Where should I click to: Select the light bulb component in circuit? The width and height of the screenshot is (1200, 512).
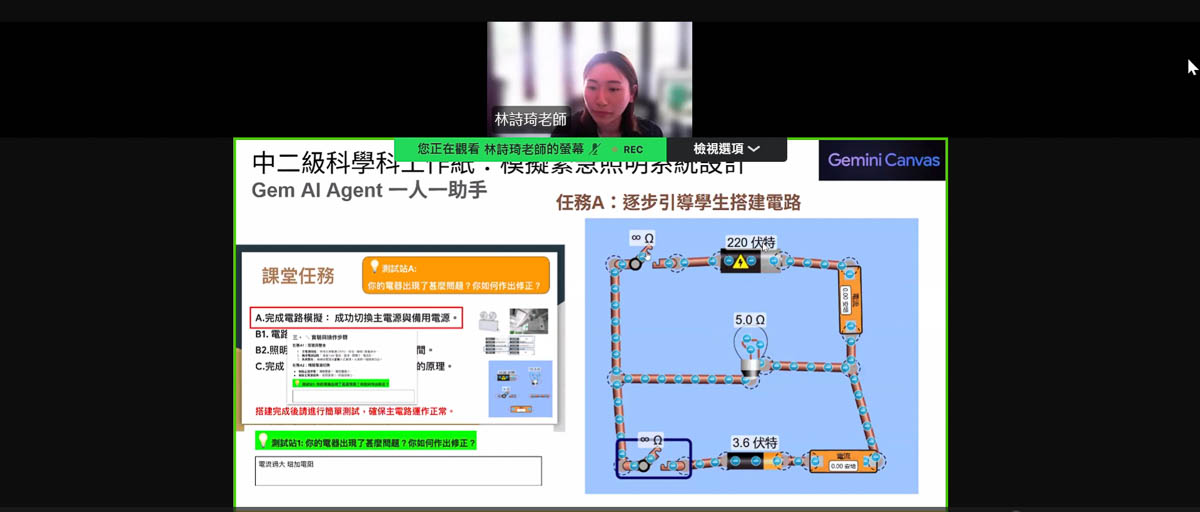click(750, 354)
